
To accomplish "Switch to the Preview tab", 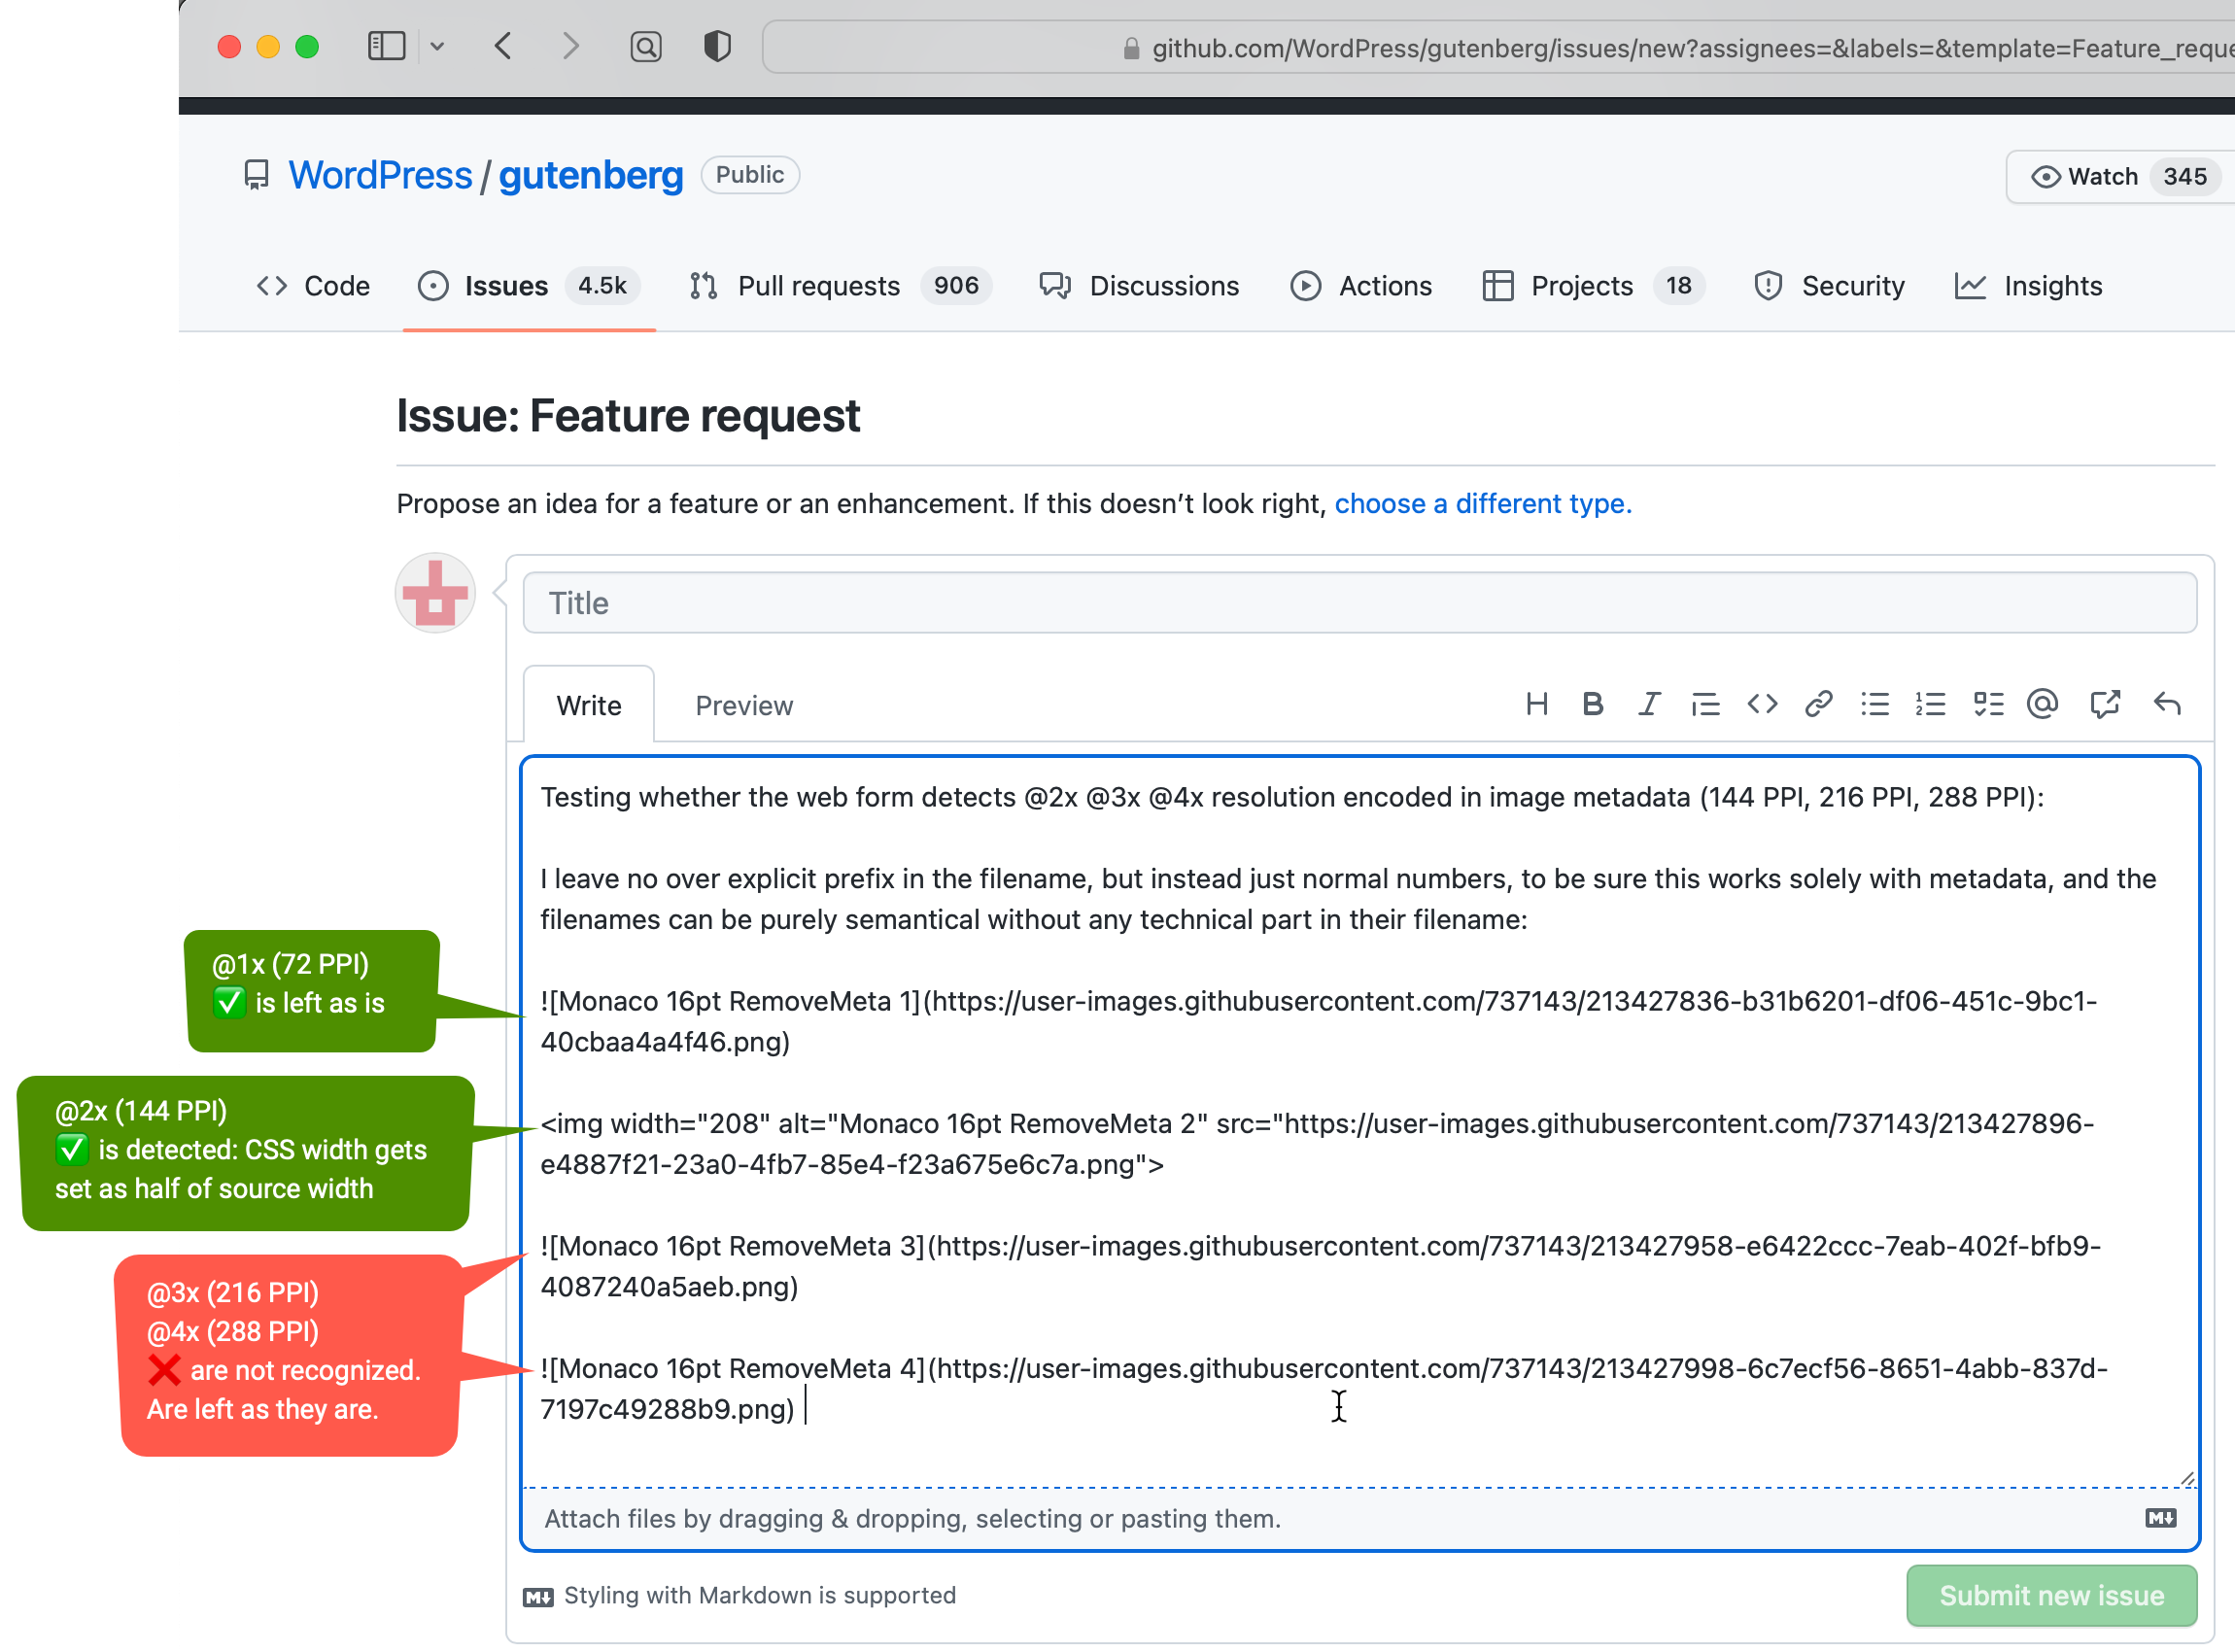I will click(x=743, y=705).
